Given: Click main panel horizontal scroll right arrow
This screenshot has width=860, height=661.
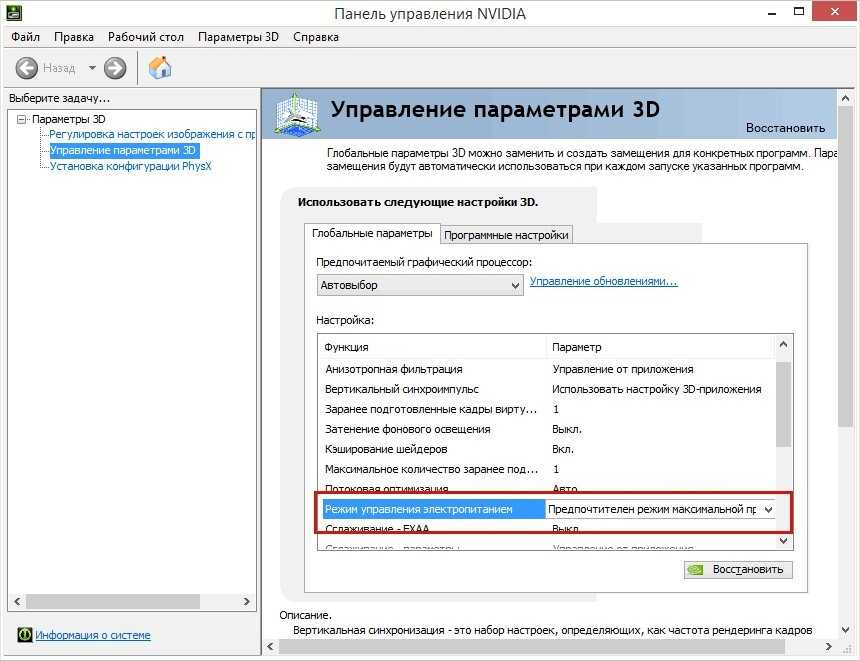Looking at the screenshot, I should (x=828, y=647).
